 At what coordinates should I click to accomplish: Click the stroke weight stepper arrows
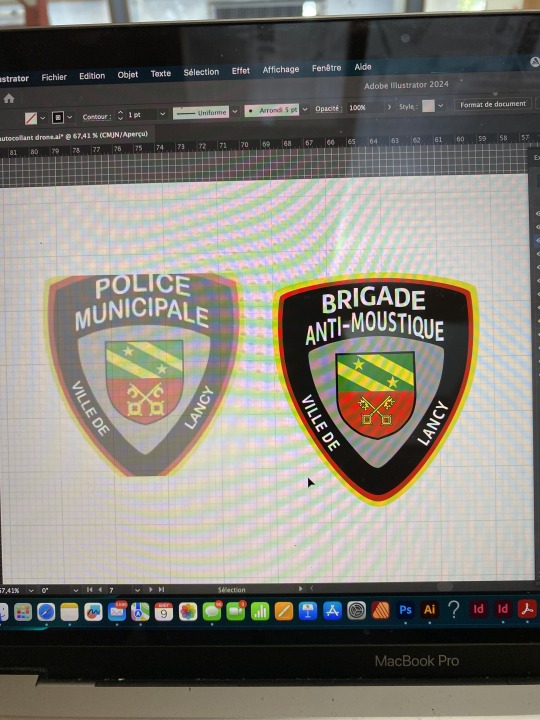coord(120,115)
